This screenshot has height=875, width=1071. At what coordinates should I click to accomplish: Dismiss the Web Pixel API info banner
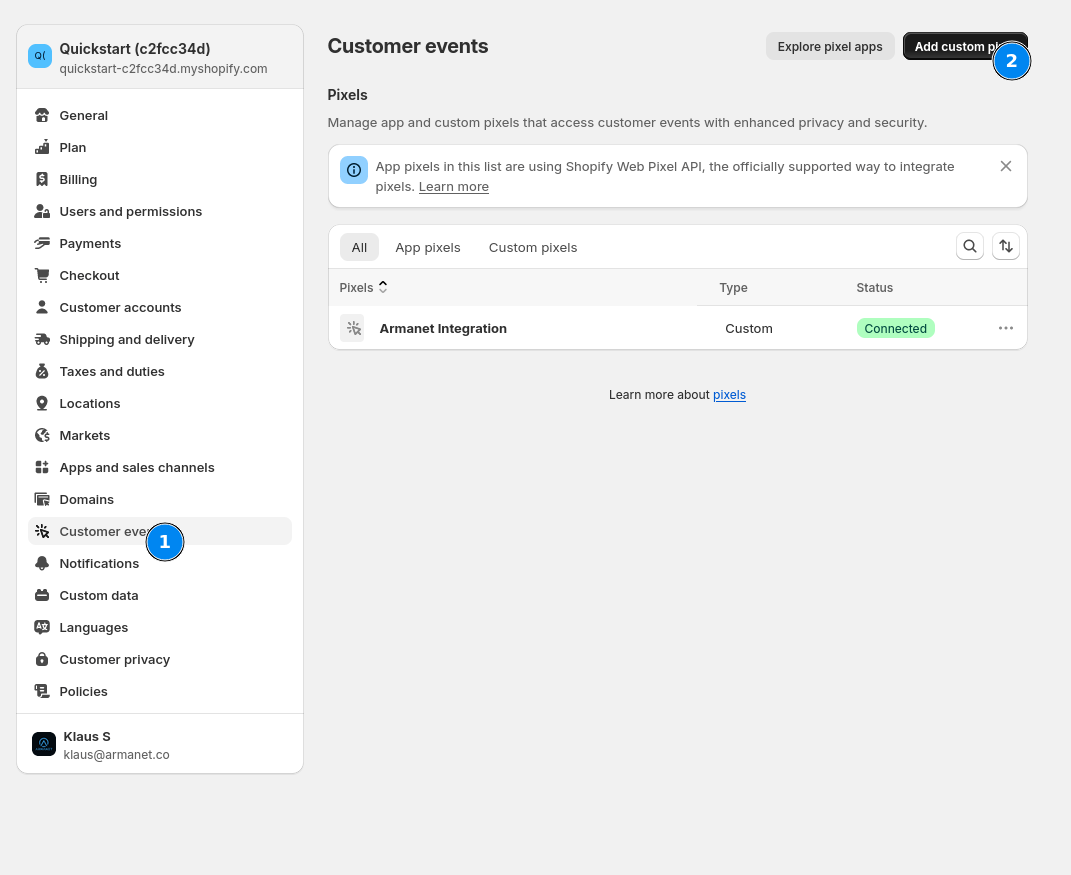point(1005,166)
